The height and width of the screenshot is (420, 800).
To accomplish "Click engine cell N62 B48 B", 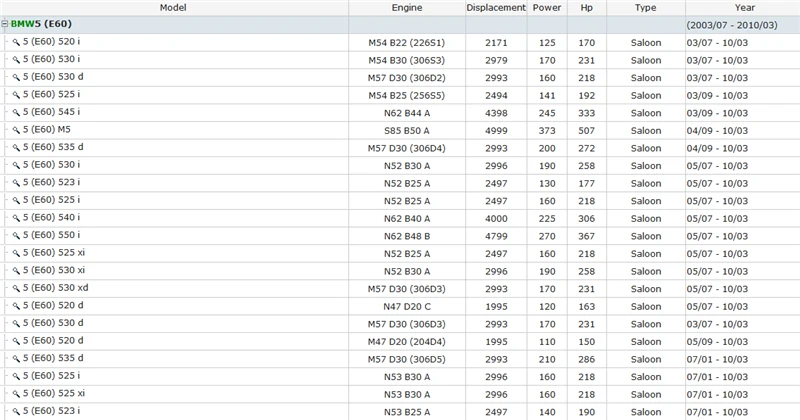I will [x=407, y=236].
